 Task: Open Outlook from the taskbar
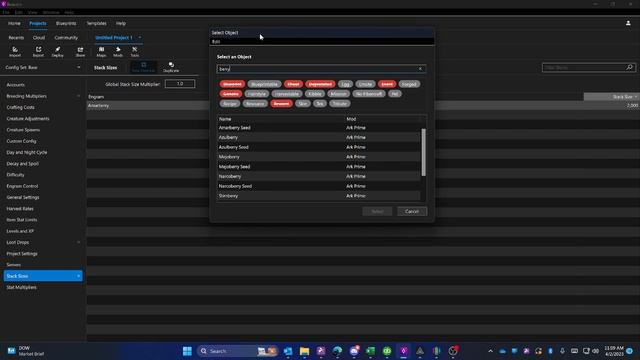pos(288,351)
